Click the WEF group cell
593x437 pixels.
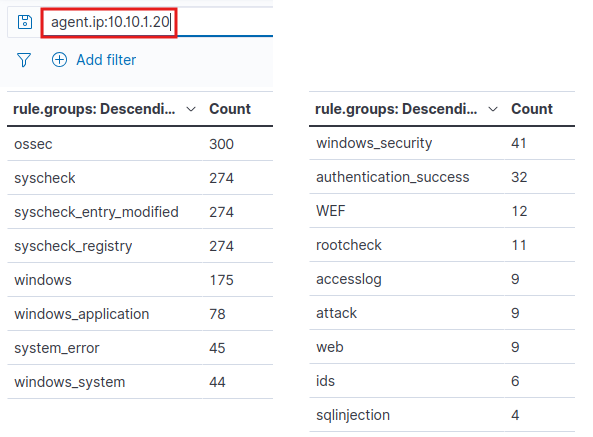(x=331, y=211)
